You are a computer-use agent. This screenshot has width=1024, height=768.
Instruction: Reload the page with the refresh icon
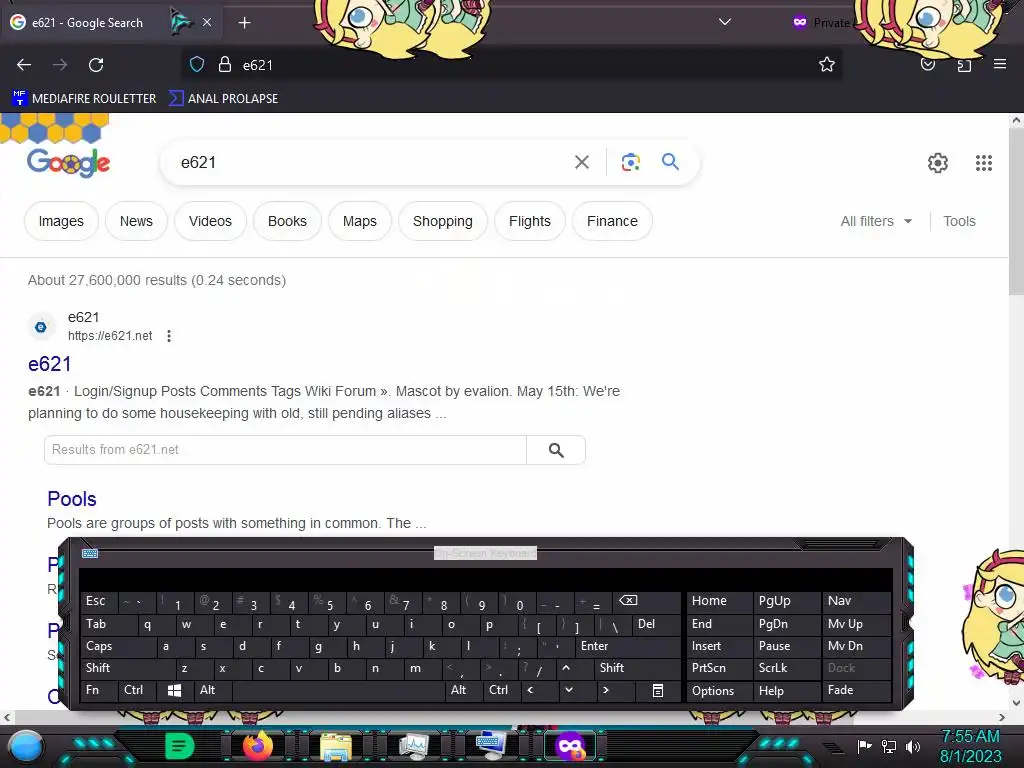96,65
